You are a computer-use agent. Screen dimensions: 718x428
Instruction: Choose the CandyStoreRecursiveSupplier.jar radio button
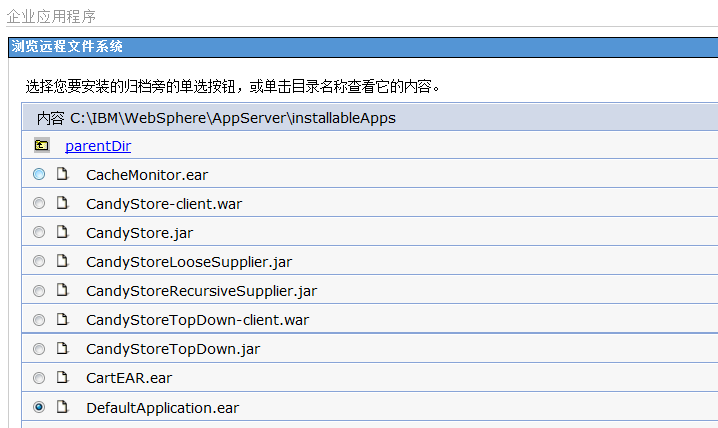(39, 291)
